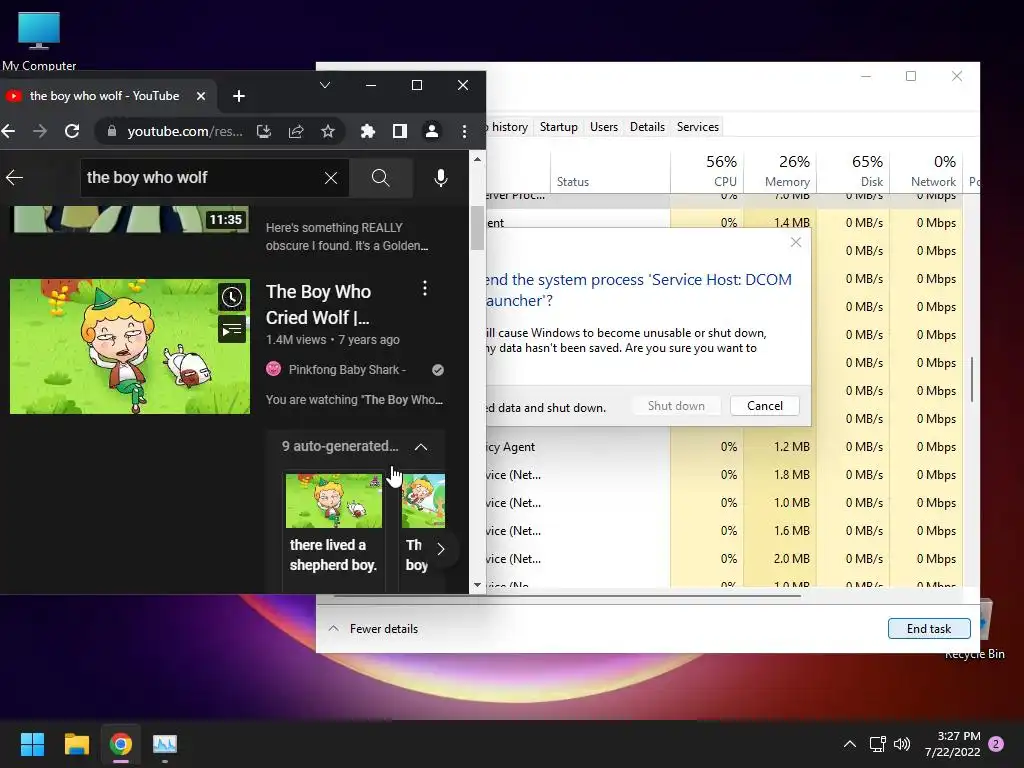Screen dimensions: 1024x768
Task: Switch to Services tab in Task Manager
Action: (x=697, y=127)
